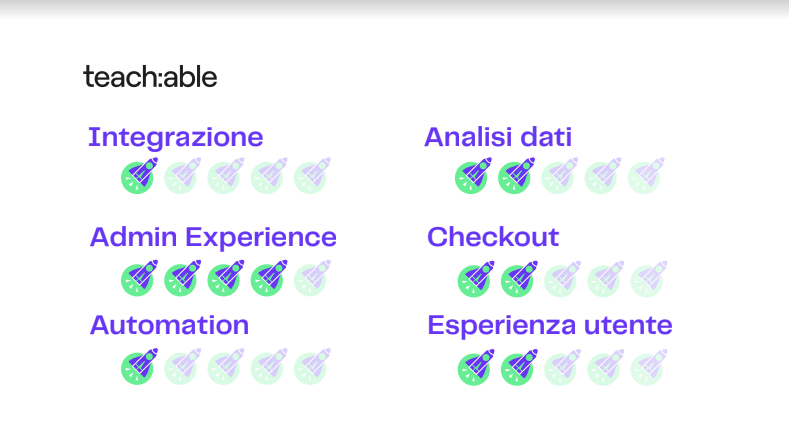Click the teach:able logo
Screen dimensions: 789x444
pyautogui.click(x=150, y=77)
